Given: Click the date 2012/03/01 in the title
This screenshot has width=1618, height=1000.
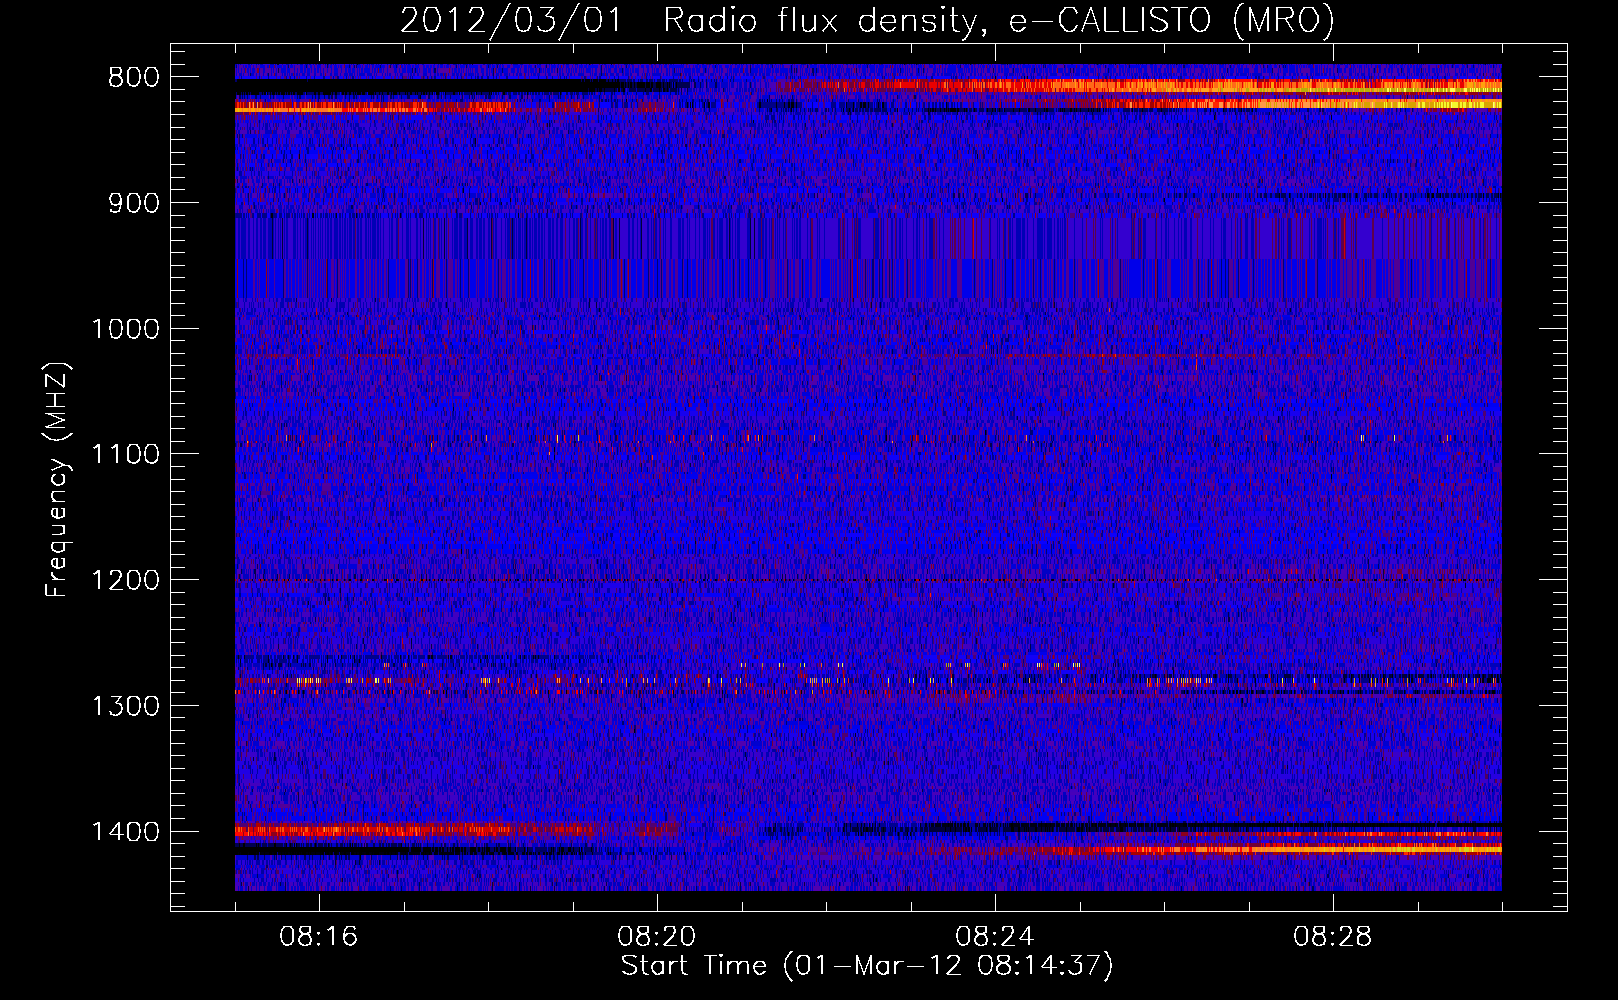Looking at the screenshot, I should 511,20.
